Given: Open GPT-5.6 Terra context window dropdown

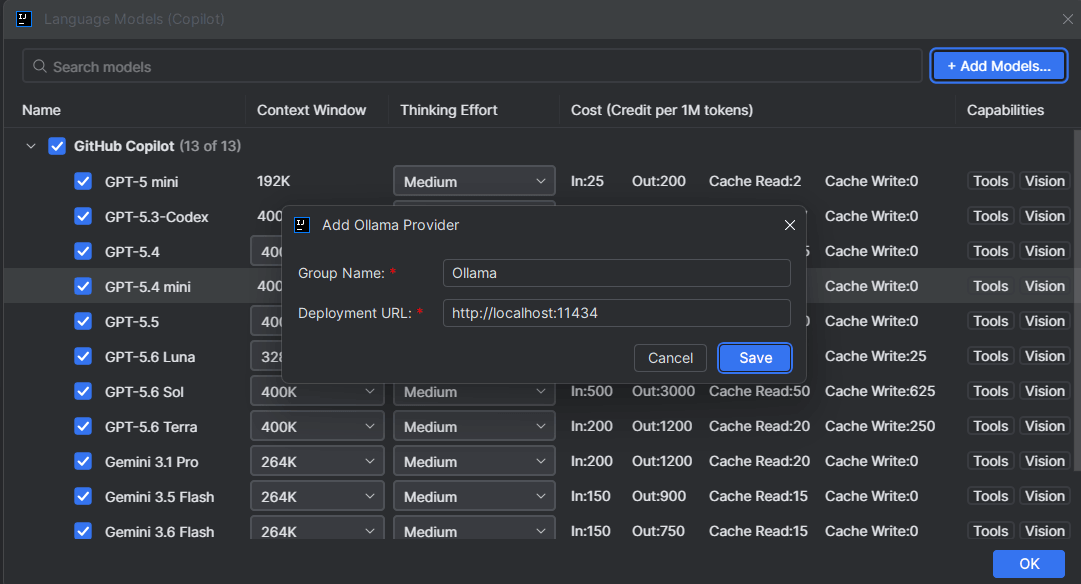Looking at the screenshot, I should [317, 427].
